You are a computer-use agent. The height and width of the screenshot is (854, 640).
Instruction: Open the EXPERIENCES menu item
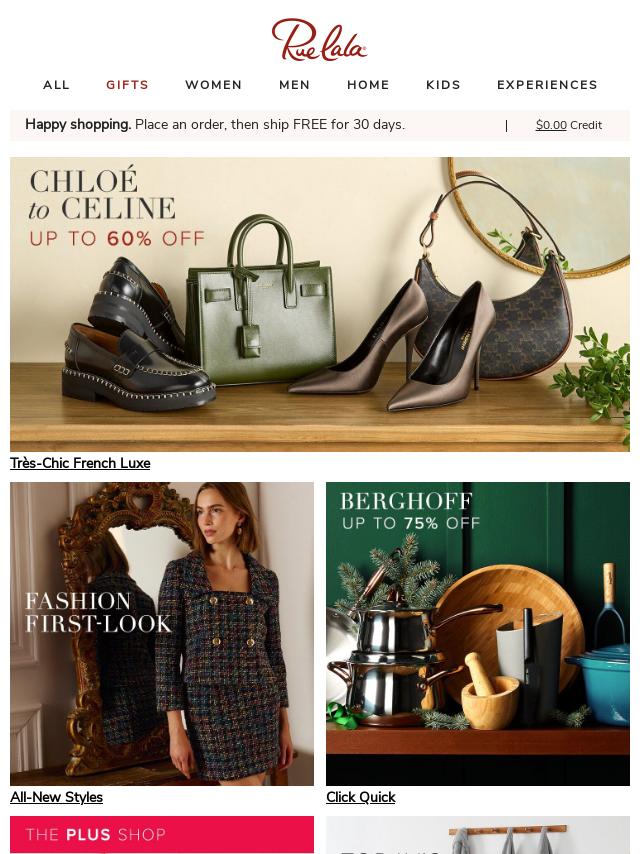[547, 85]
